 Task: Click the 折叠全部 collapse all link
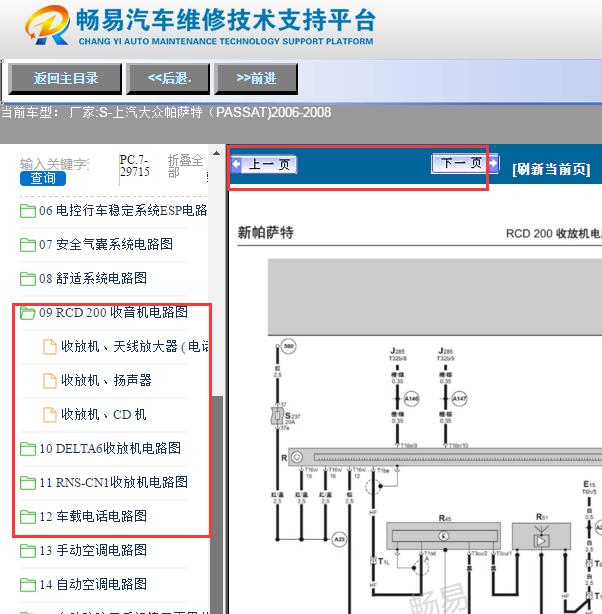point(185,166)
